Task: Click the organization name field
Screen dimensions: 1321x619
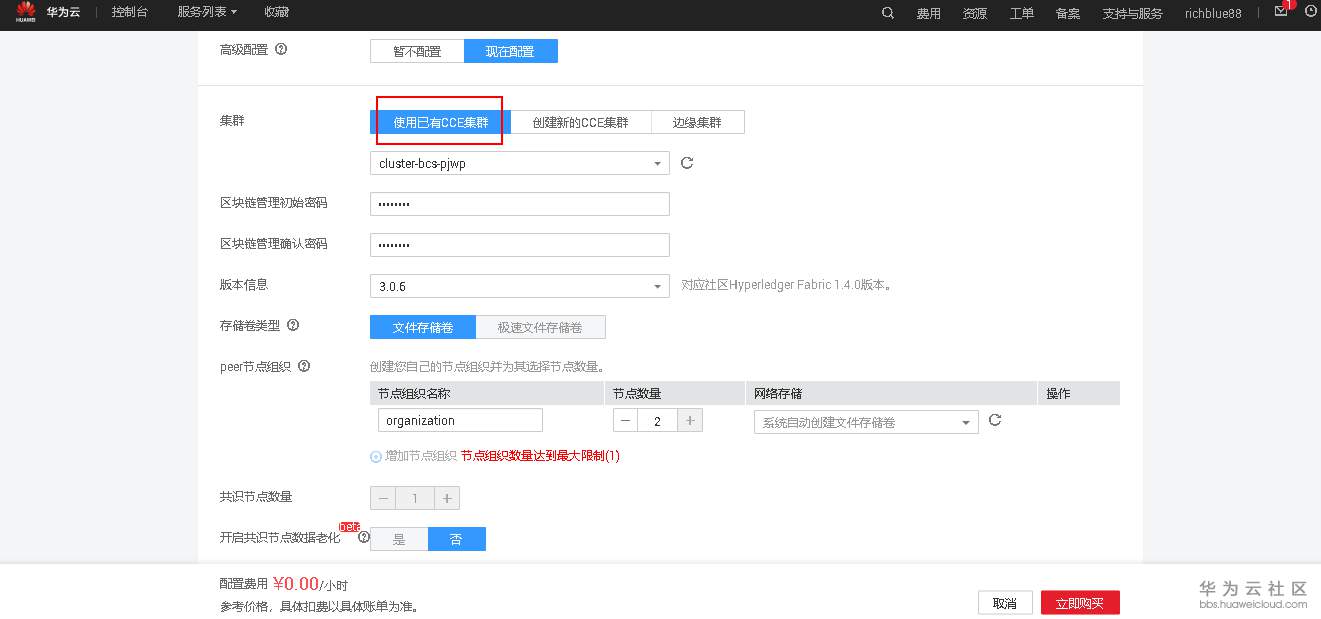Action: point(460,420)
